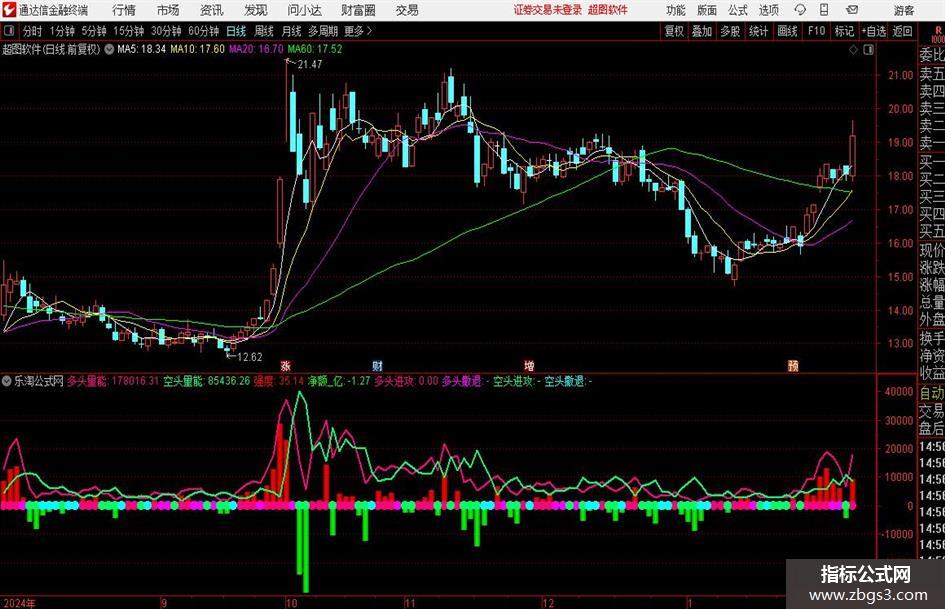
Task: Click the 复权 toolbar button
Action: point(674,31)
